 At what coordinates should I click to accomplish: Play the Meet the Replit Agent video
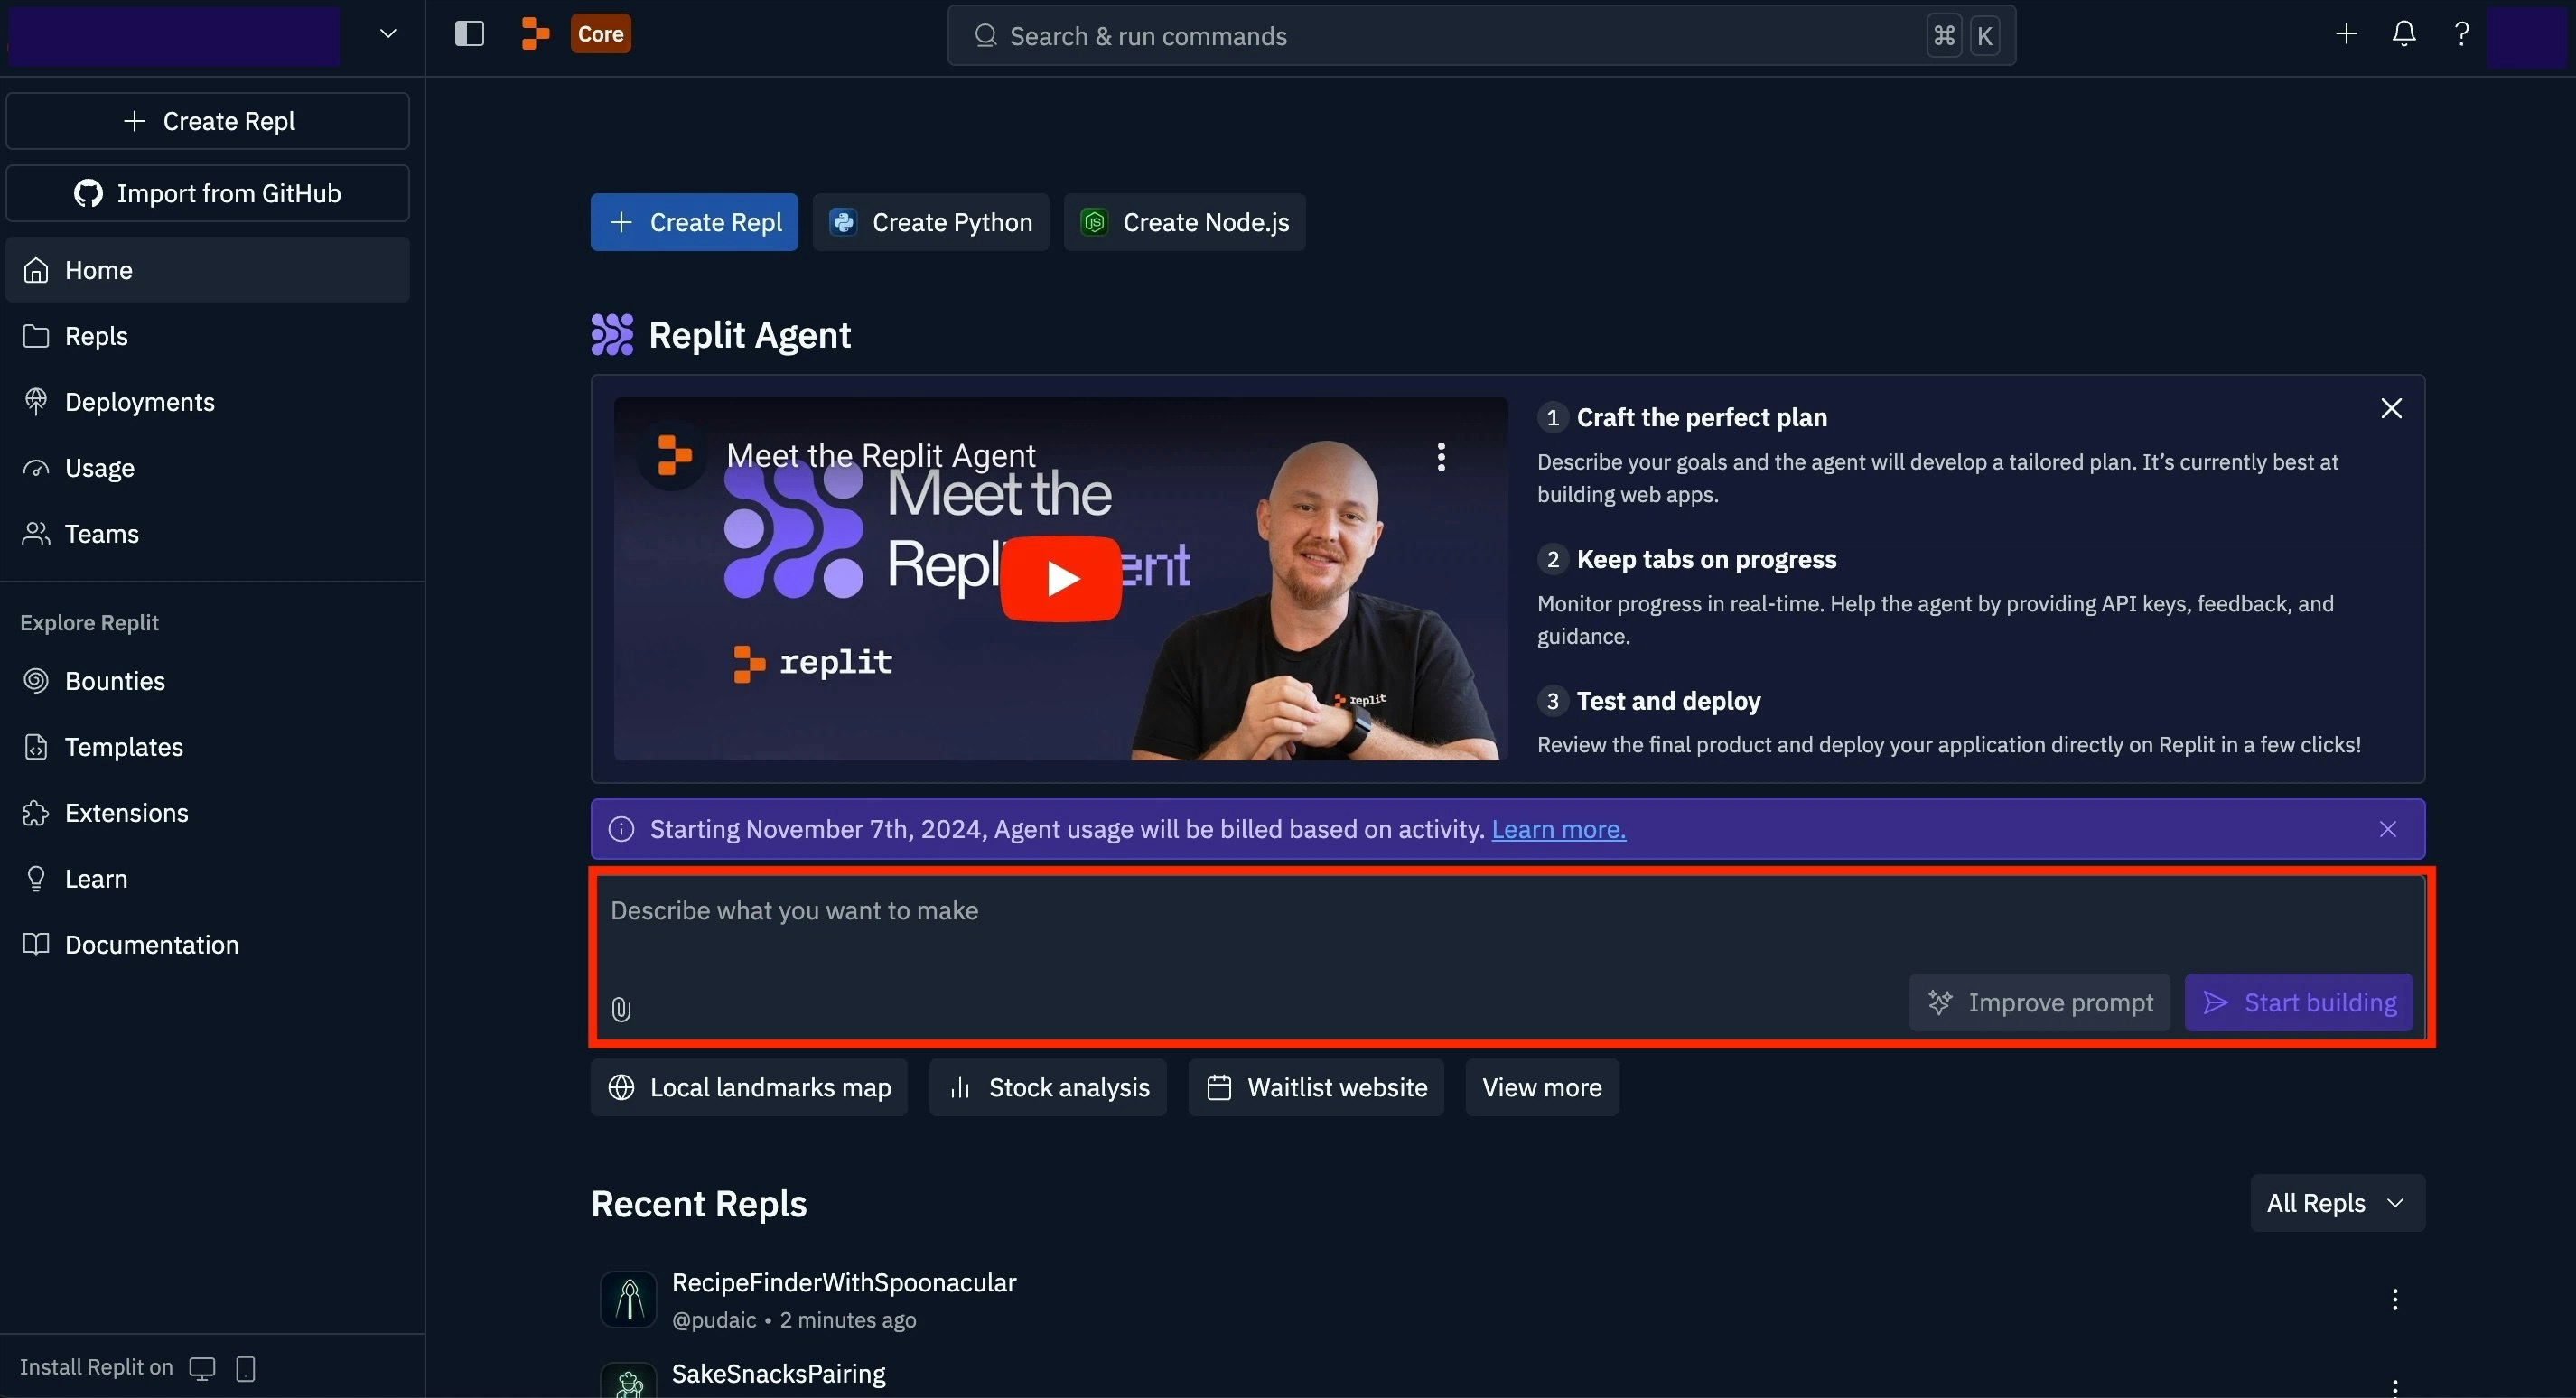(1060, 578)
